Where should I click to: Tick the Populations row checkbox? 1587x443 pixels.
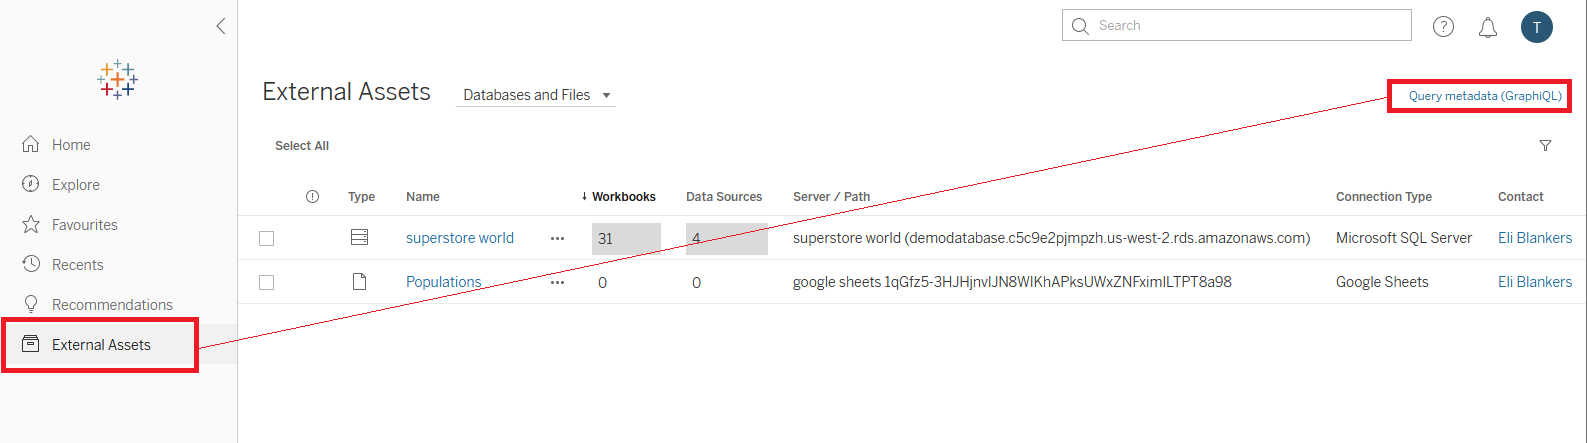tap(266, 282)
